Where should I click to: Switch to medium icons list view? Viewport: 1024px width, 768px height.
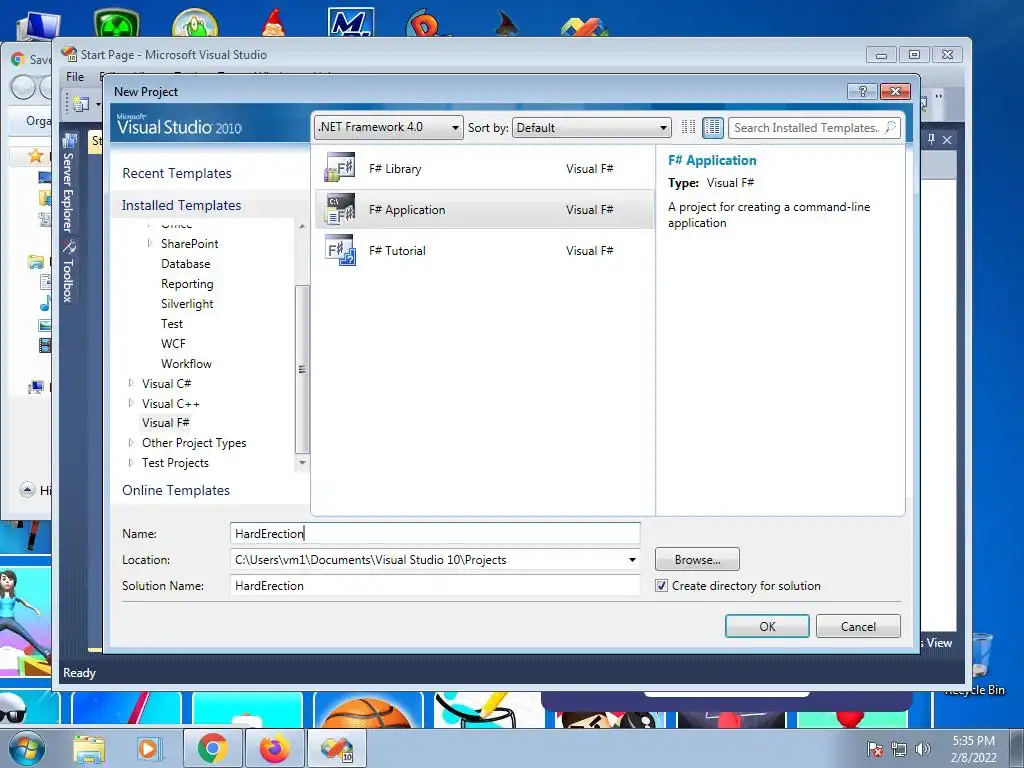pyautogui.click(x=712, y=127)
